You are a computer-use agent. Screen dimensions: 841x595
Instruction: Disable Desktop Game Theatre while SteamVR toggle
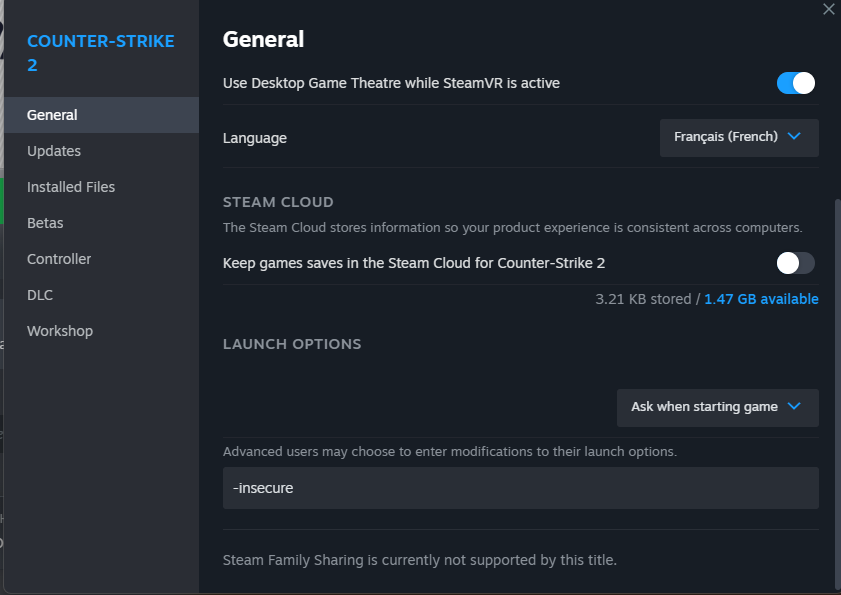[x=796, y=83]
